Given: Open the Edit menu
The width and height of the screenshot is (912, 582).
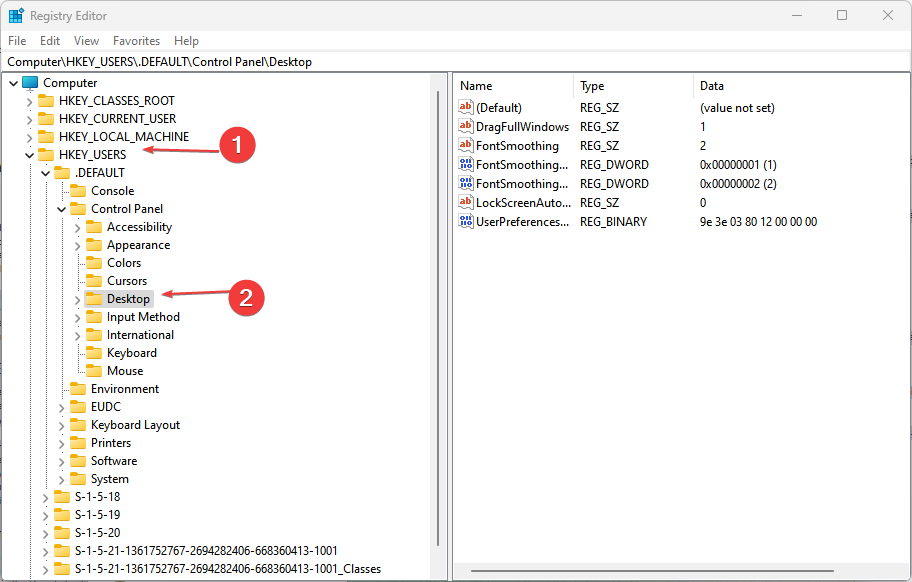Looking at the screenshot, I should click(x=50, y=41).
